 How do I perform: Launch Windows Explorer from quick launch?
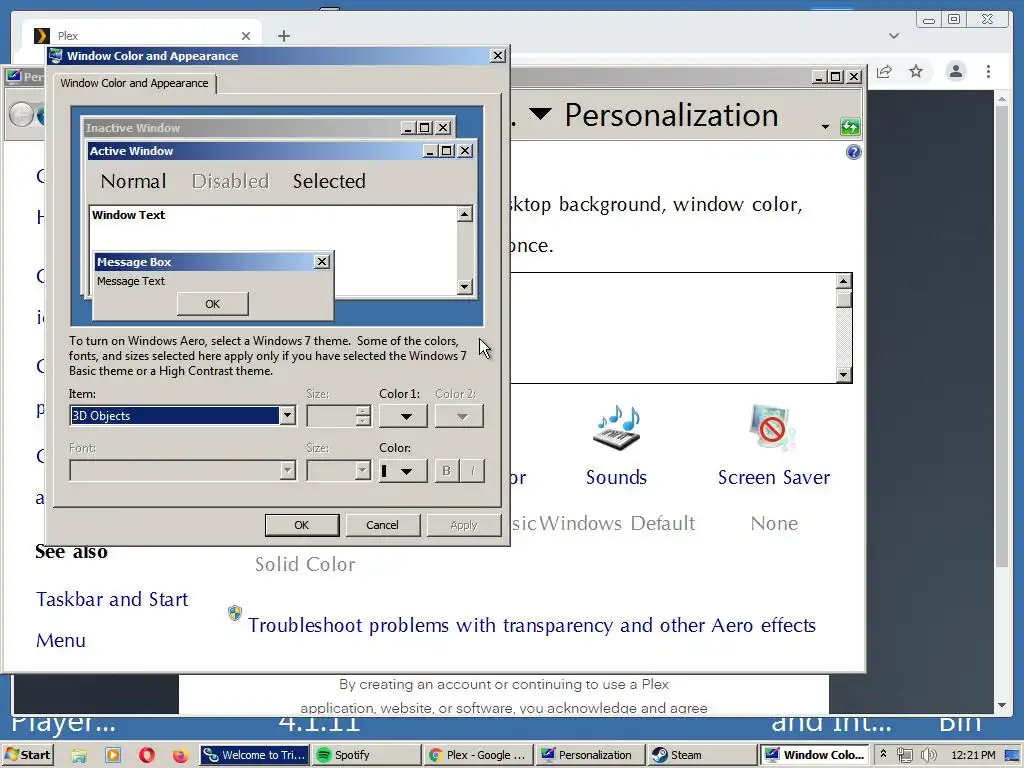pyautogui.click(x=79, y=756)
